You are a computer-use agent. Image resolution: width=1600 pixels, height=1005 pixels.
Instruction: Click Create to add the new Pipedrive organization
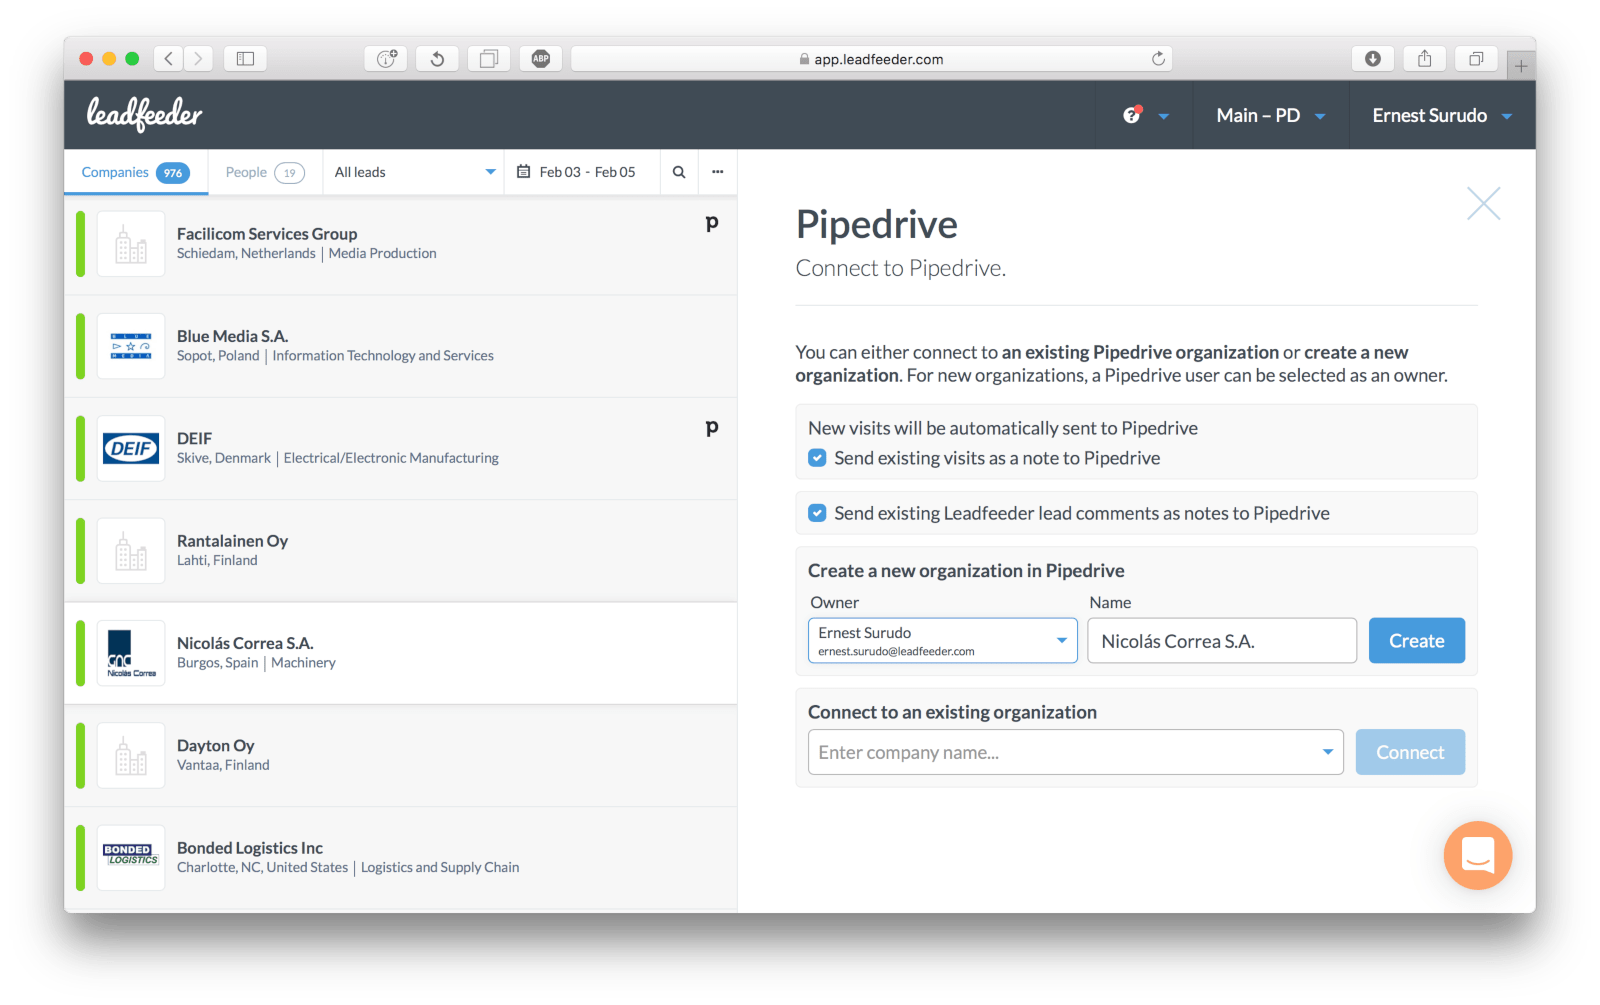1416,640
